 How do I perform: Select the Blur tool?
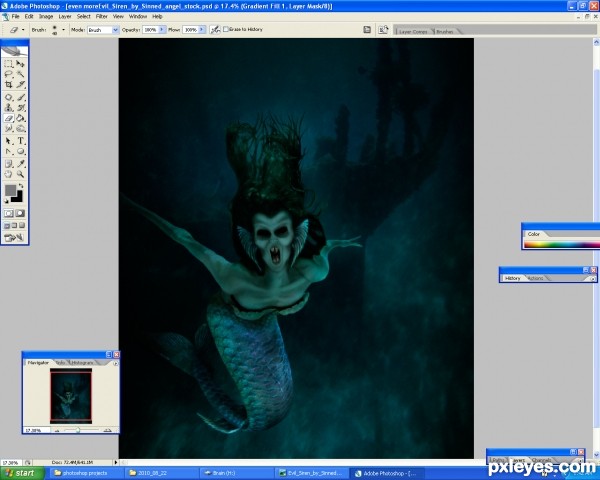pos(8,128)
